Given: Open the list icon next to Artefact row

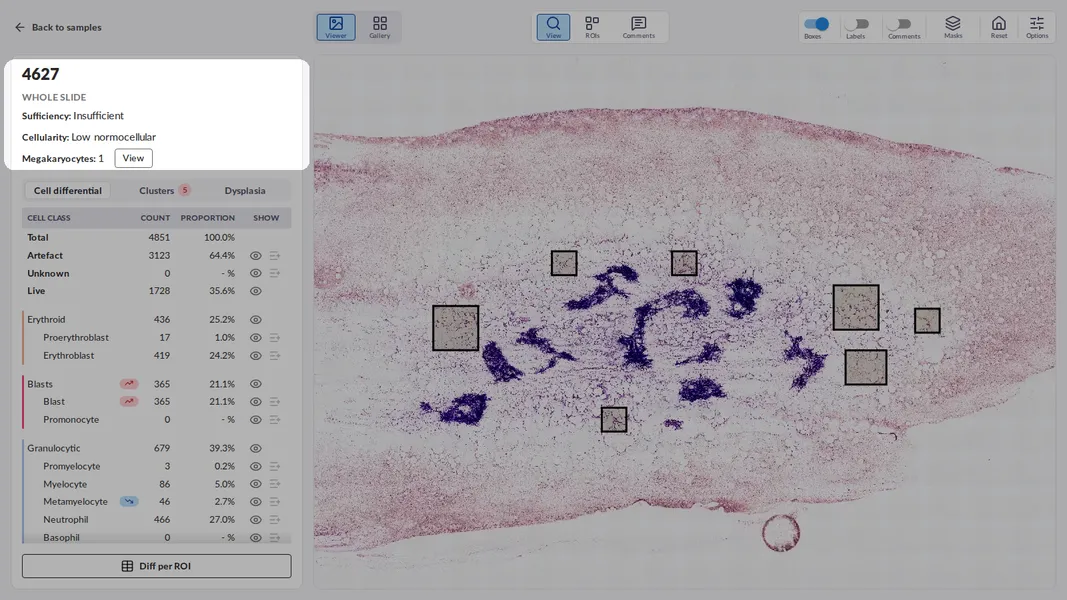Looking at the screenshot, I should click(274, 256).
